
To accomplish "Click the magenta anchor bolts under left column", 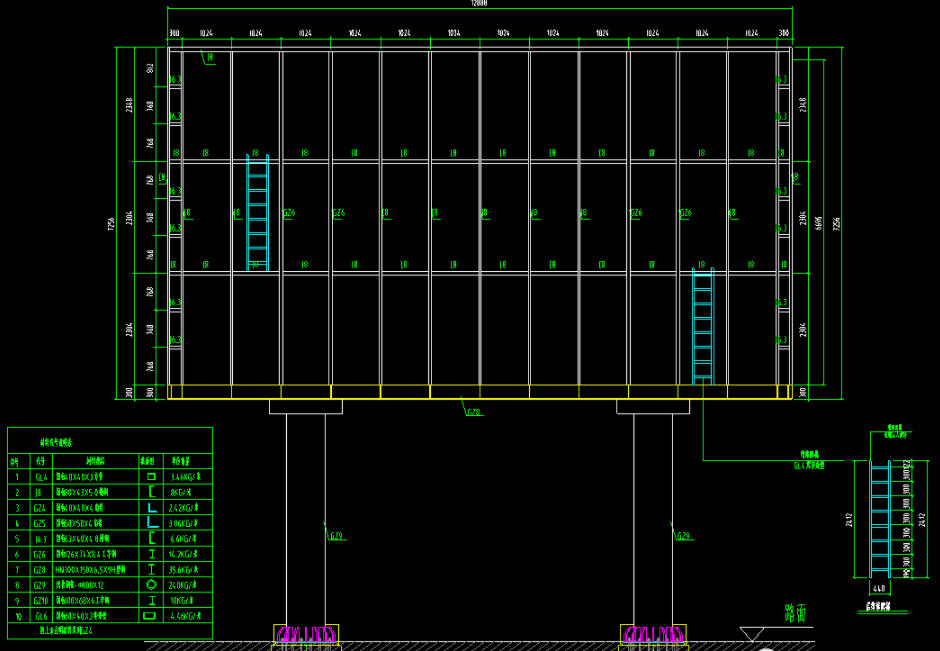I will (x=305, y=634).
